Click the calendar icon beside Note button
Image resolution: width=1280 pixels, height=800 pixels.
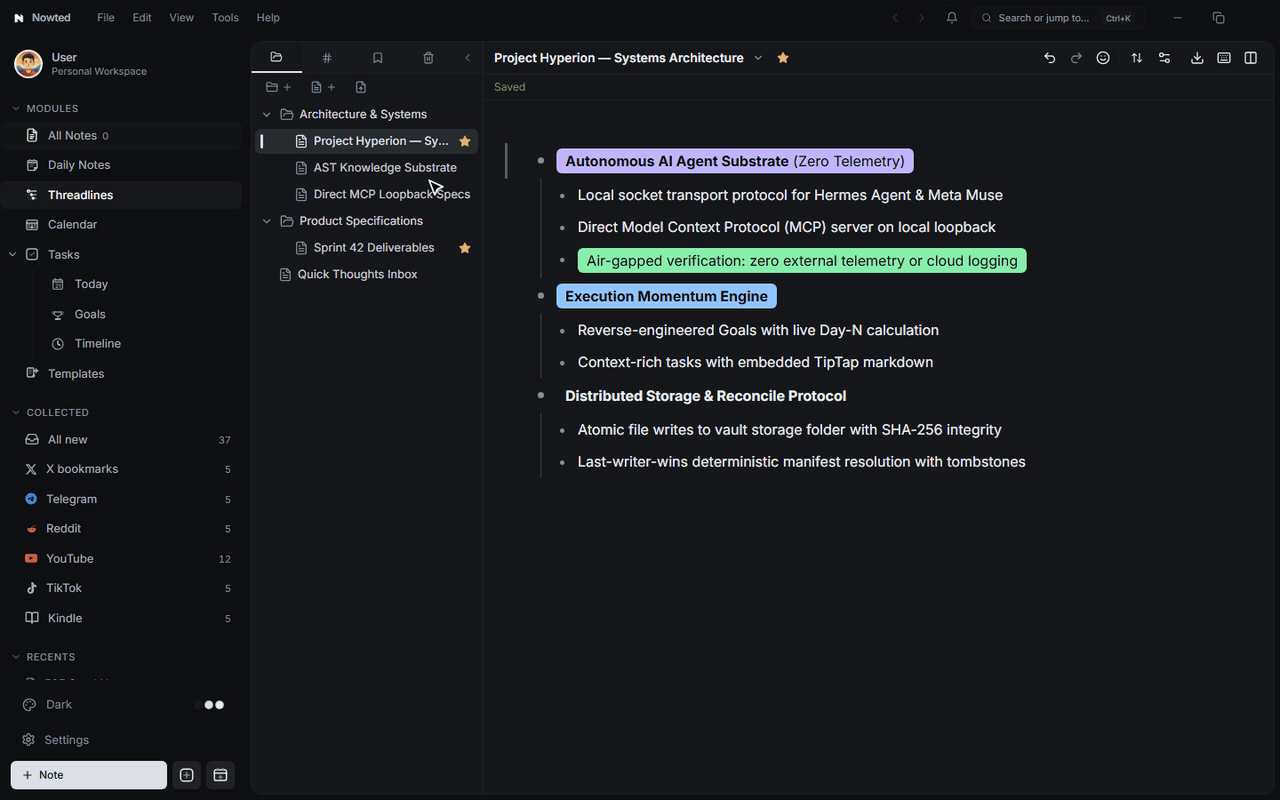coord(221,775)
